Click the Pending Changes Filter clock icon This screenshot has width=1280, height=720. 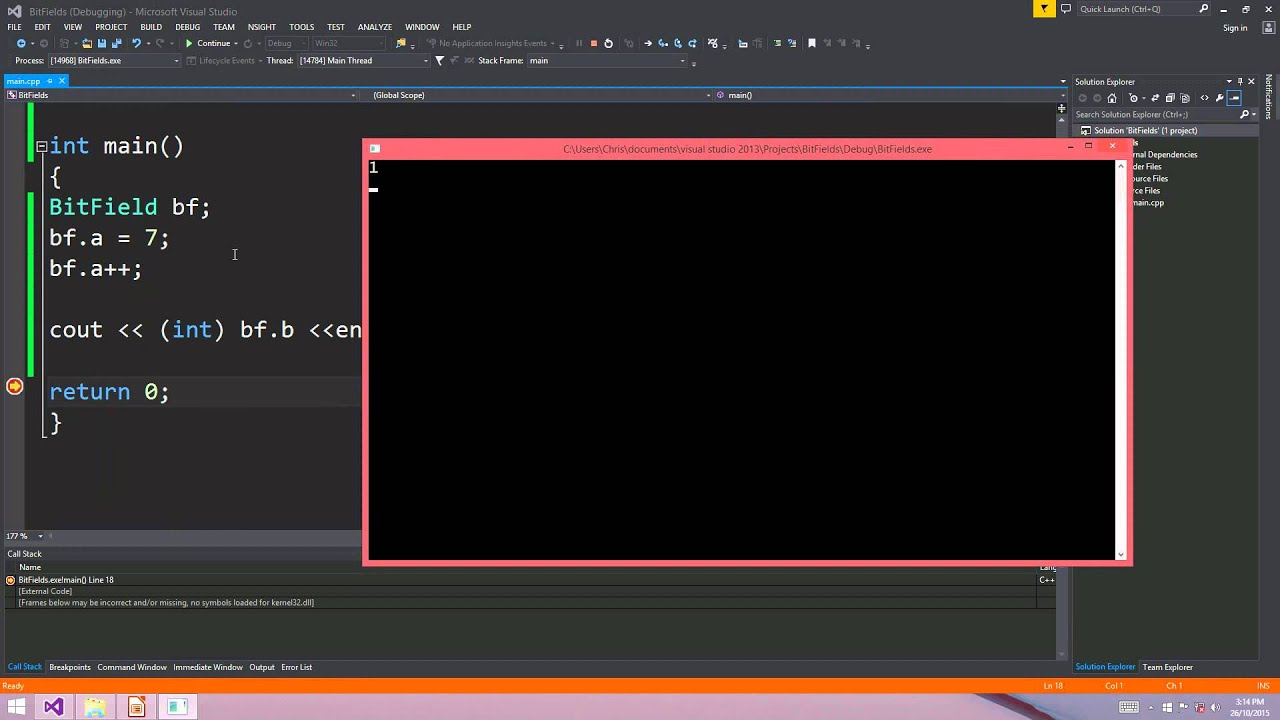coord(1134,98)
